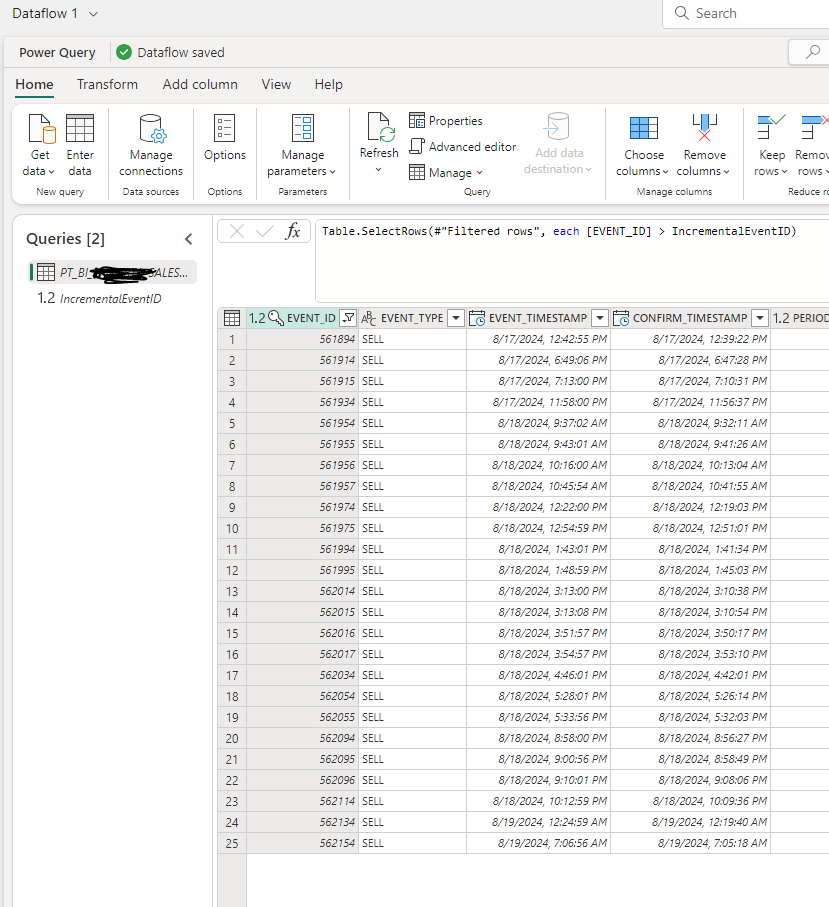Click cell 8/18/2024, 5:33:56 PM

click(539, 717)
